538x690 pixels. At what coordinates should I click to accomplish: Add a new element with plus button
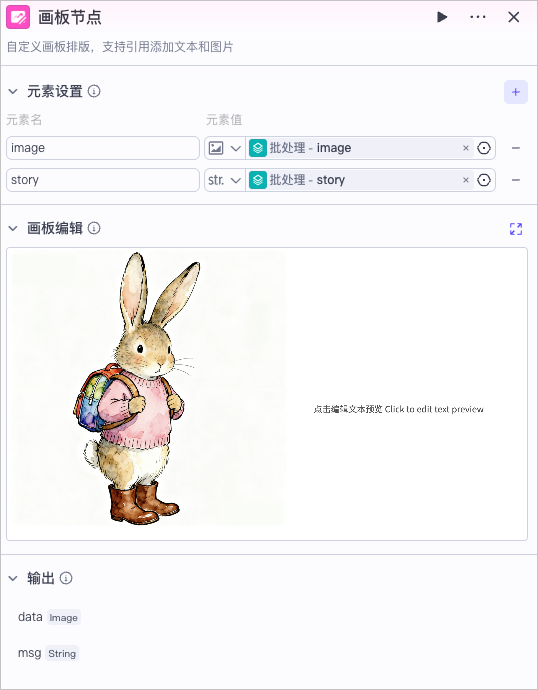pyautogui.click(x=516, y=92)
